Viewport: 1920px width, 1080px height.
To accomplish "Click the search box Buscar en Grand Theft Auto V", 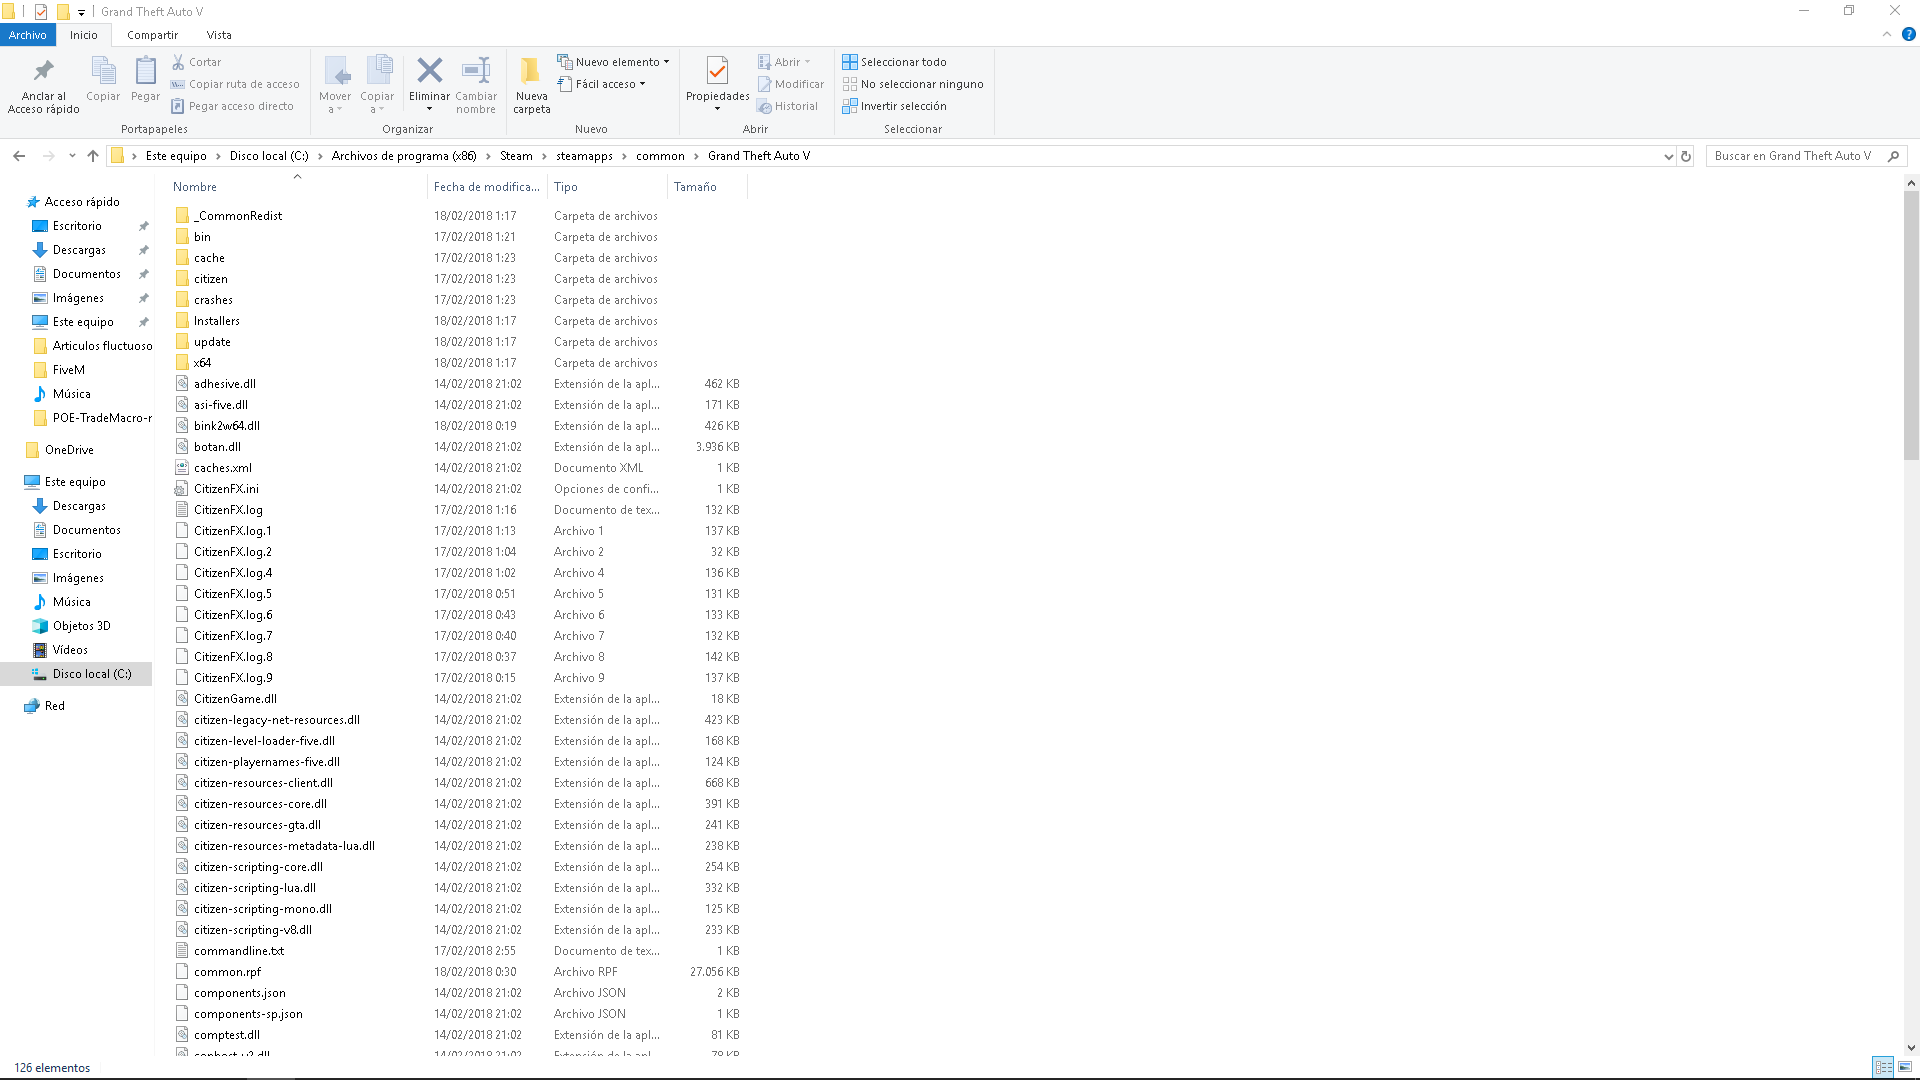I will click(x=1792, y=156).
